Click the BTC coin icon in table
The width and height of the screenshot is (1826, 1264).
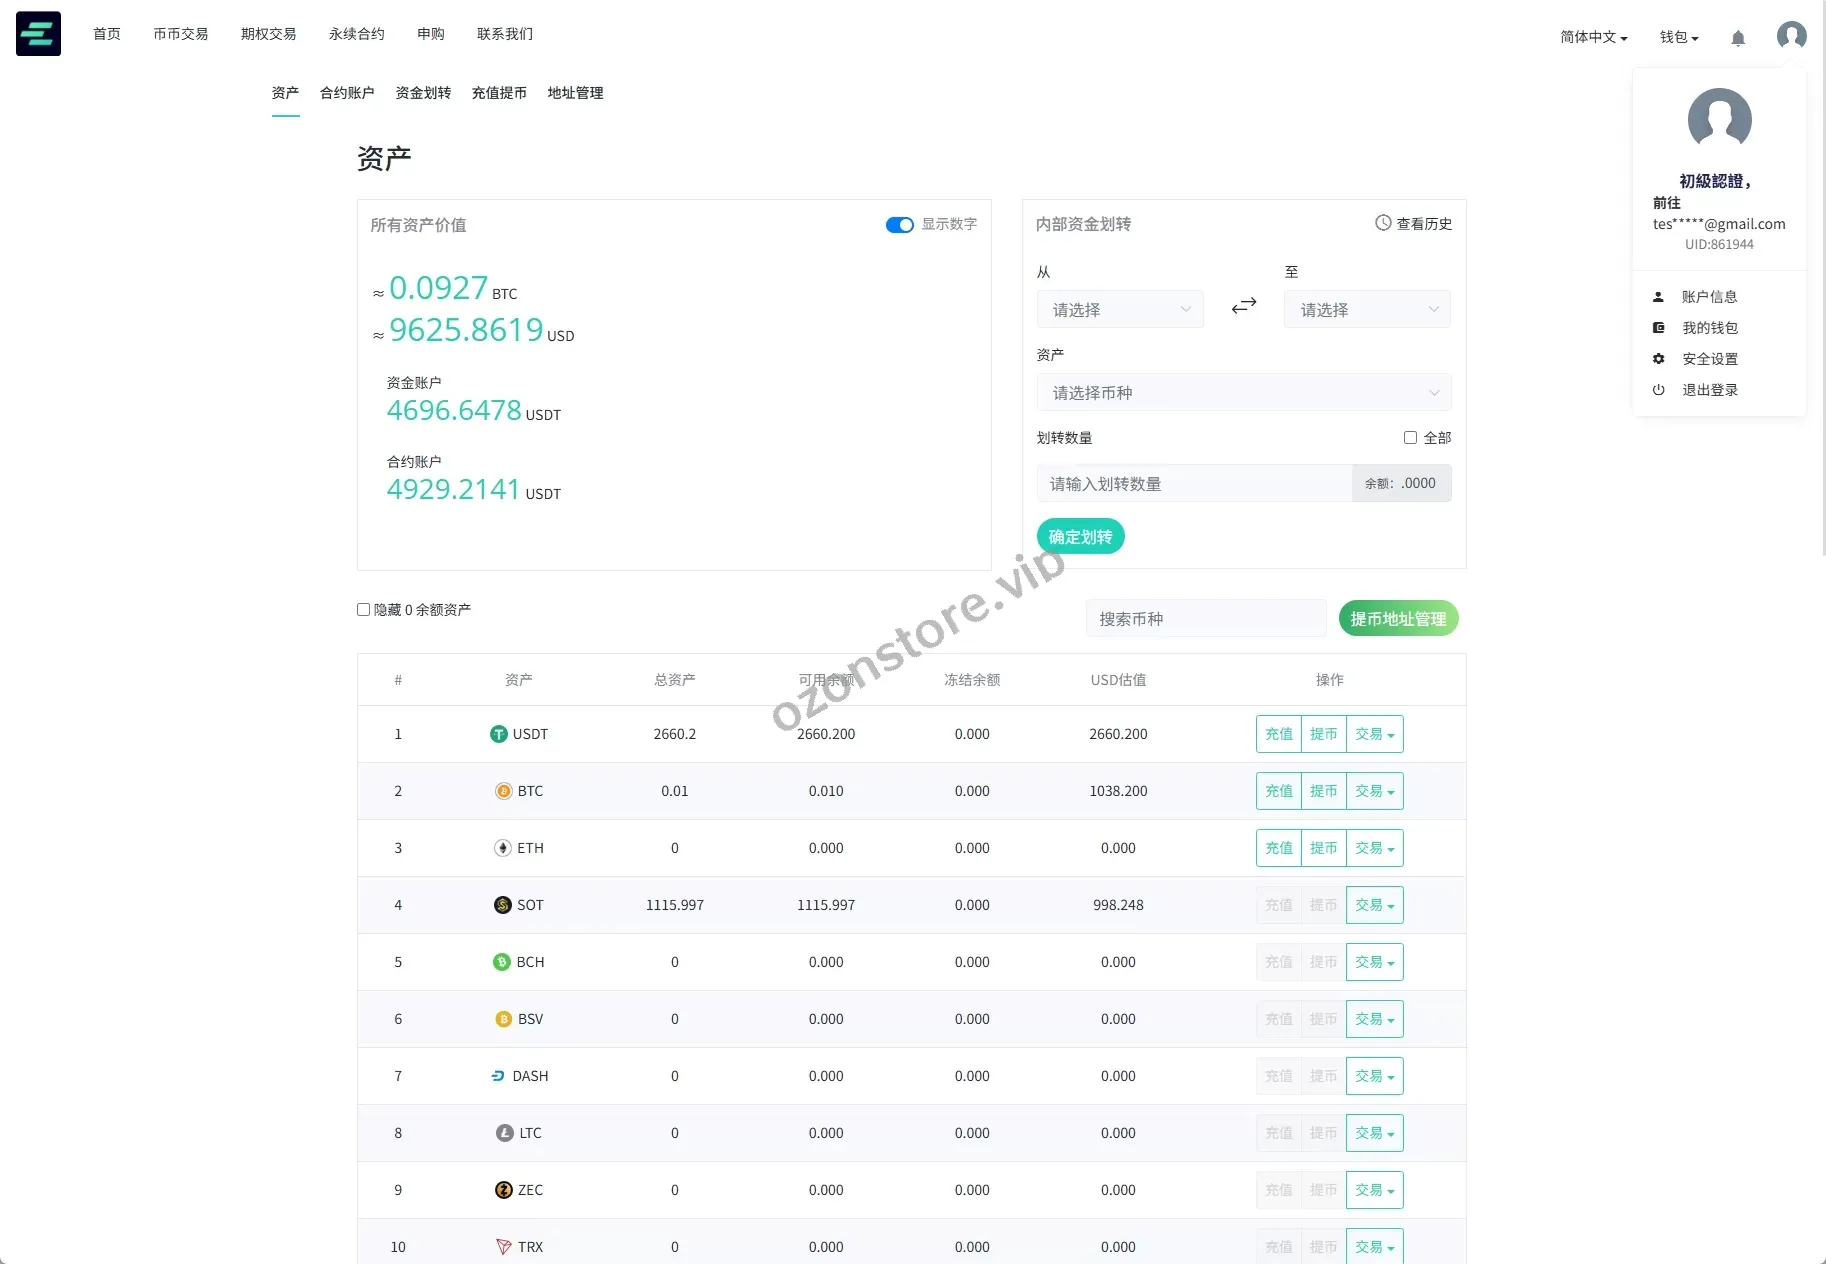504,791
